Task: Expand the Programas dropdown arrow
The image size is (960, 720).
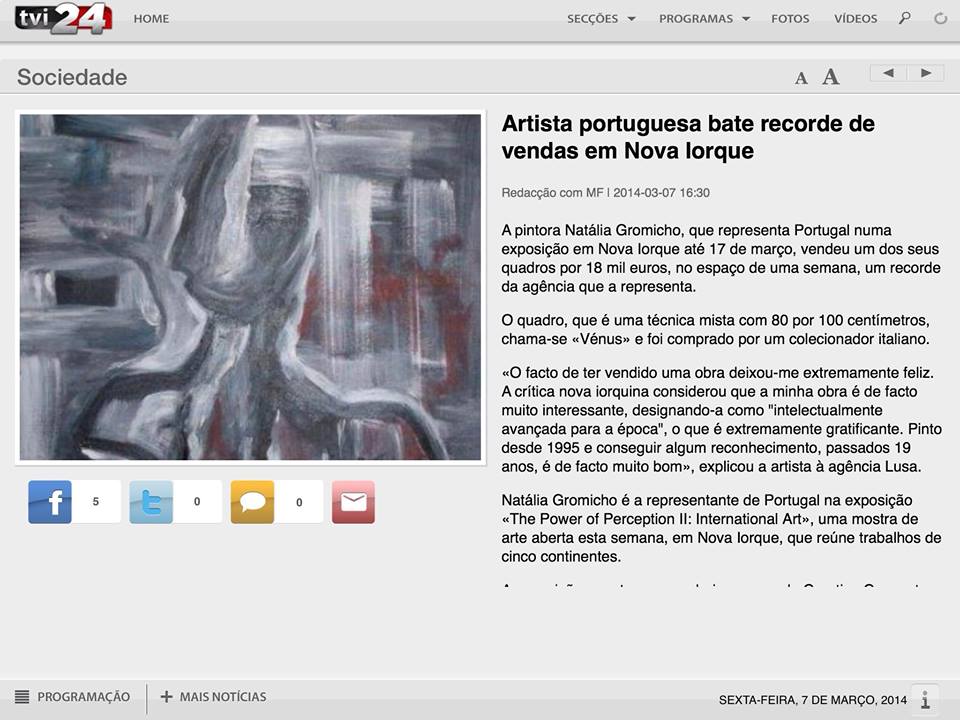Action: tap(746, 19)
